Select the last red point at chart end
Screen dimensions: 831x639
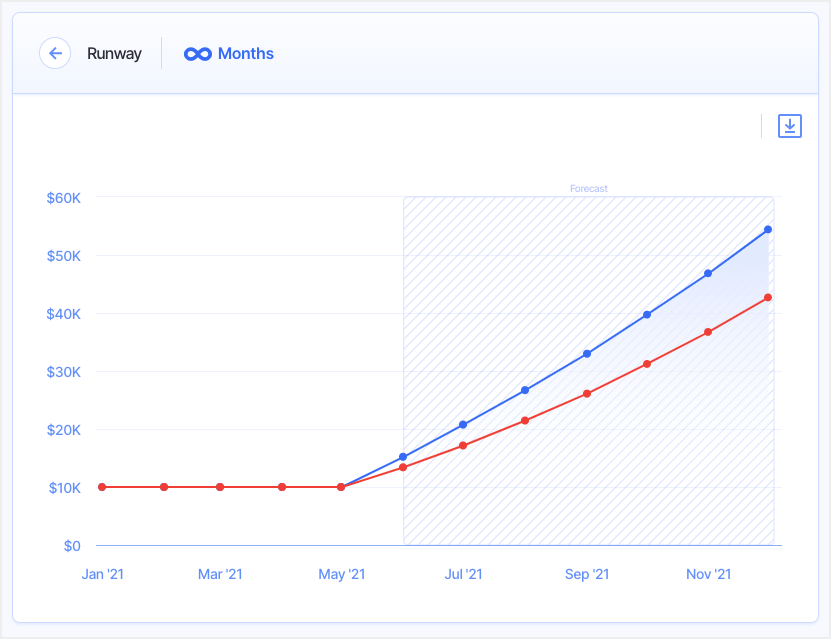pyautogui.click(x=768, y=298)
